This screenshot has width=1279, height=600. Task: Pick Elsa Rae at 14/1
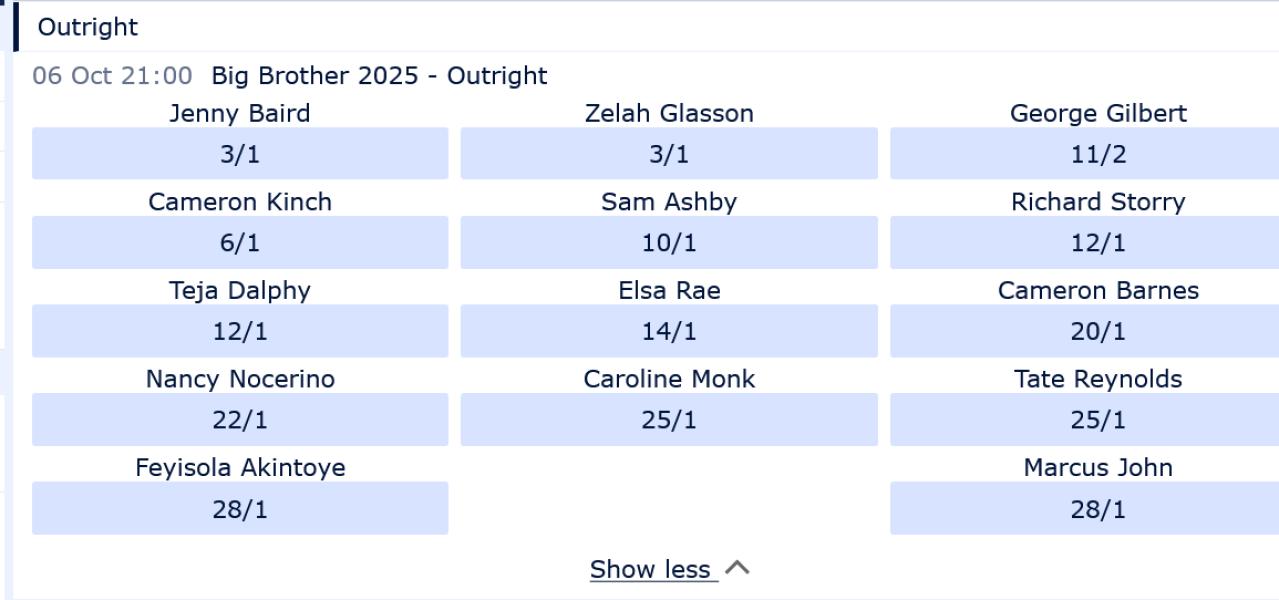pos(669,332)
